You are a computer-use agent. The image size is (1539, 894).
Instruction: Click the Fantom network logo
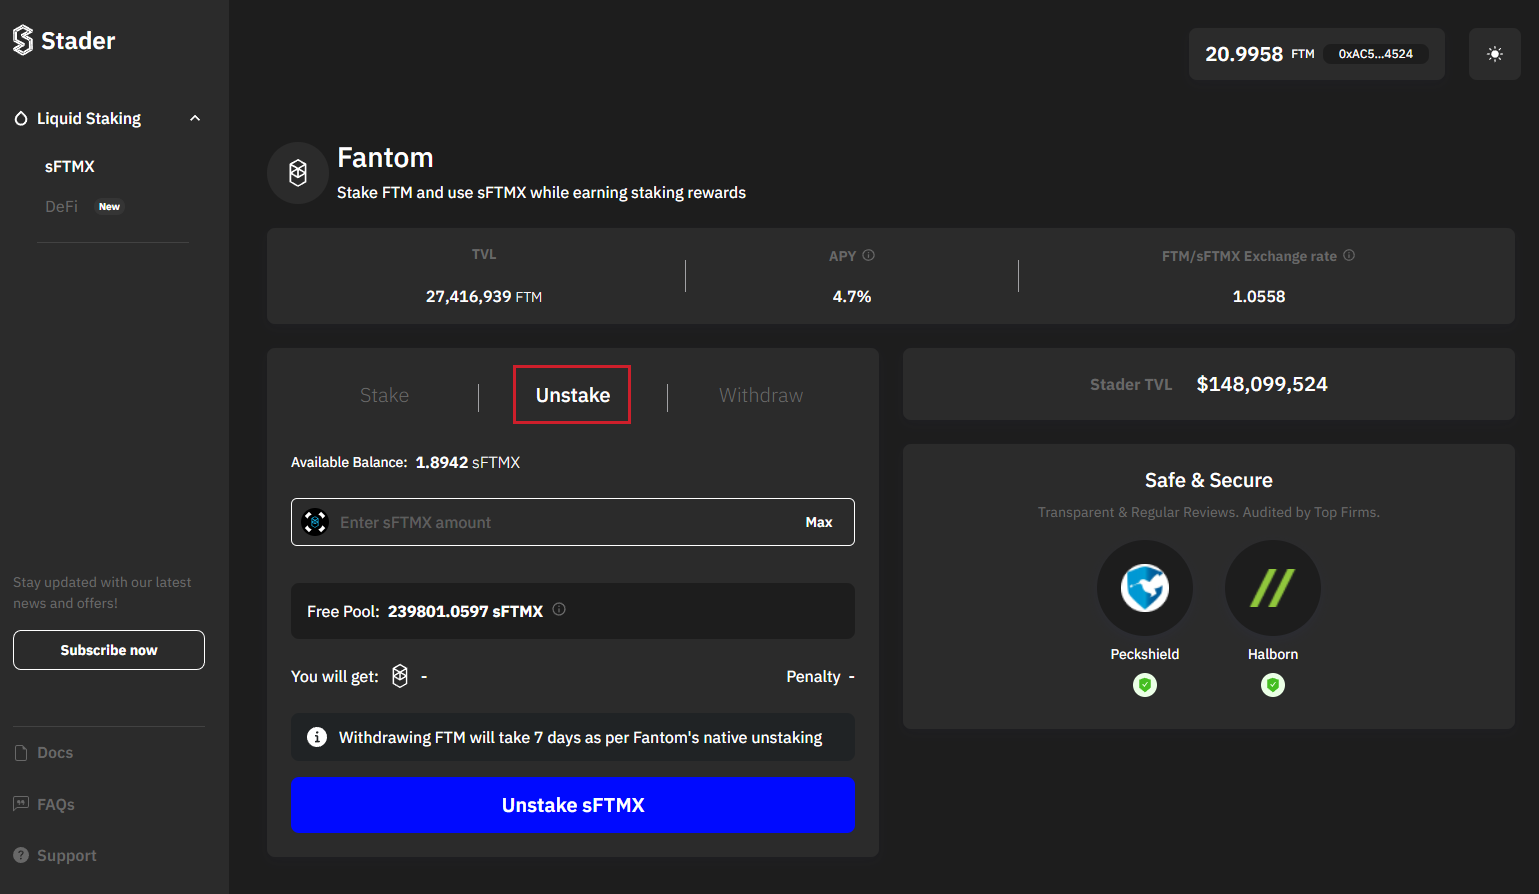[x=297, y=172]
